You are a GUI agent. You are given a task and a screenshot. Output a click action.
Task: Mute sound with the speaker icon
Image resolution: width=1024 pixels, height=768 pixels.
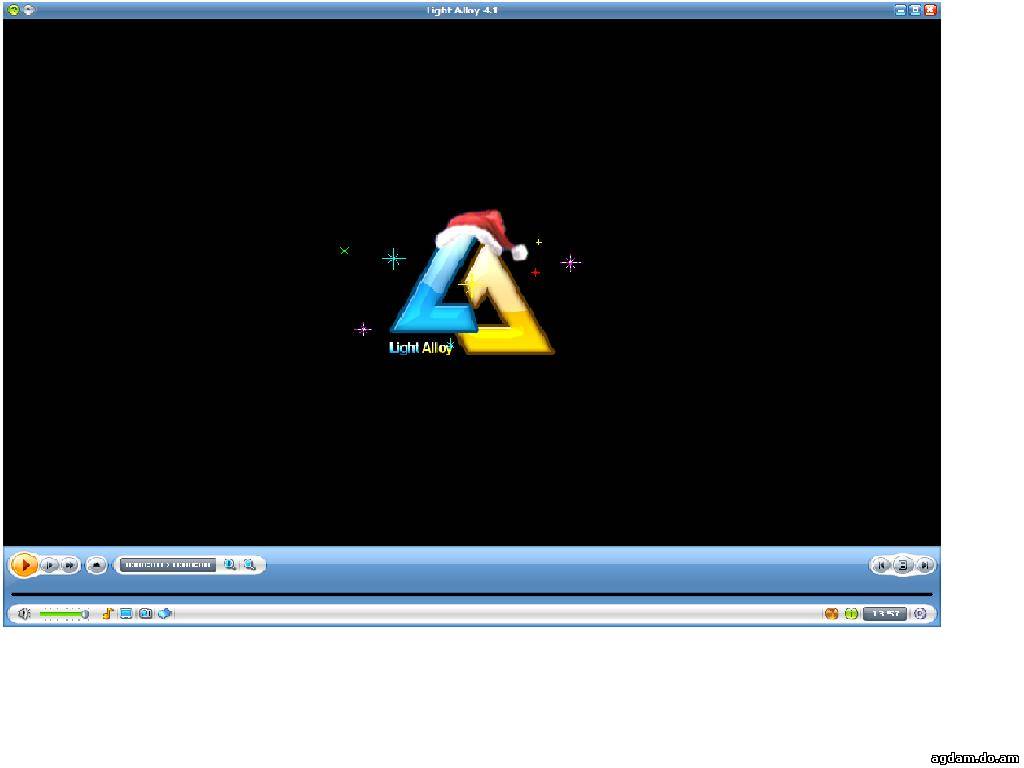coord(25,614)
